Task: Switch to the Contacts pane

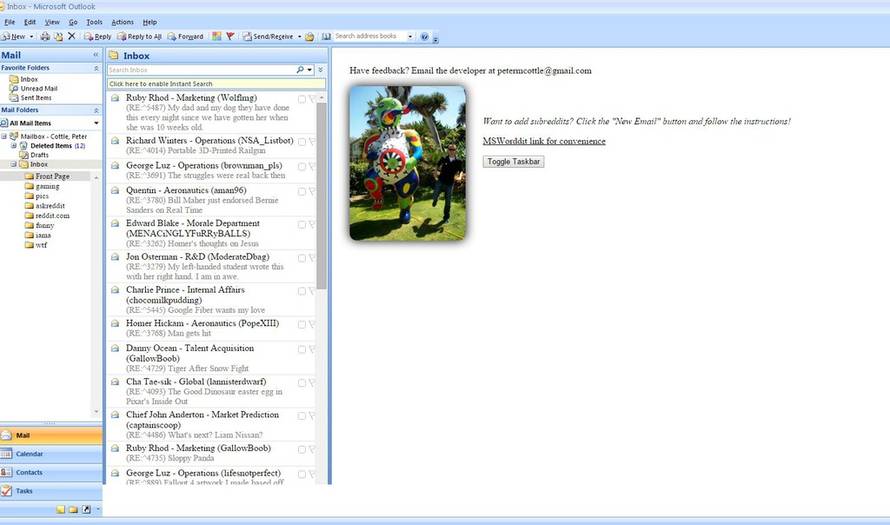Action: pos(51,472)
